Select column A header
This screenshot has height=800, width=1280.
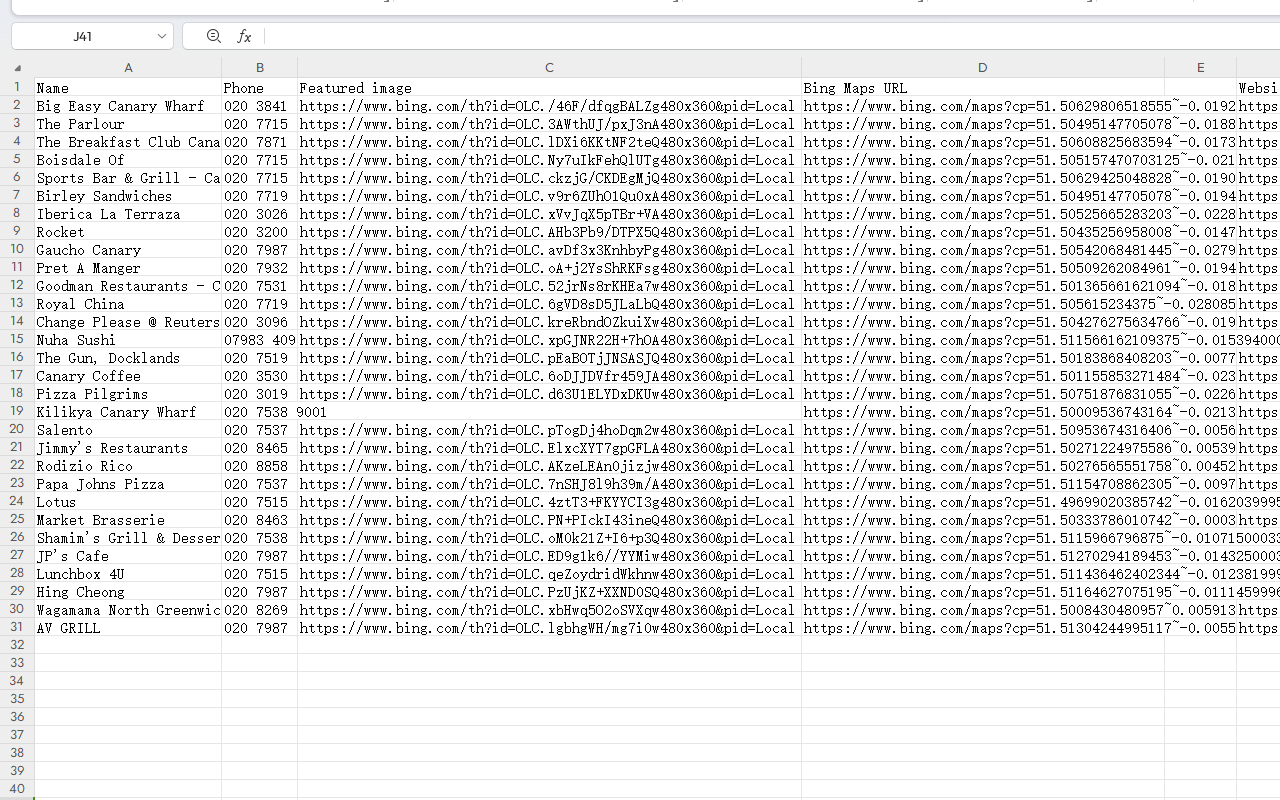128,68
